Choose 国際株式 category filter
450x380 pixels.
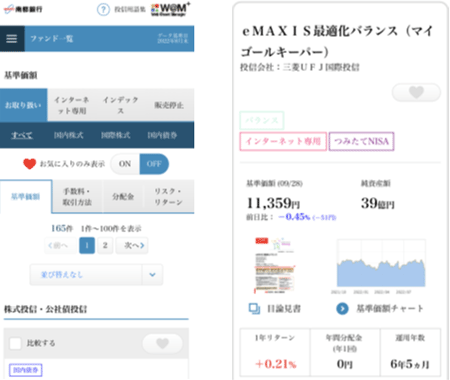[x=116, y=135]
